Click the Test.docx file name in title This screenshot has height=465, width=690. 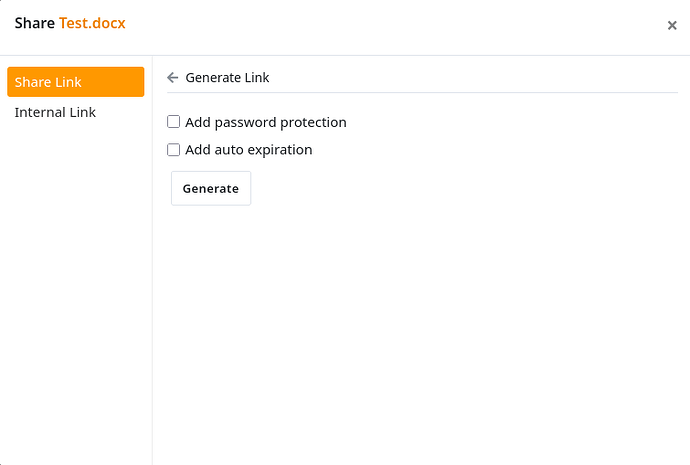point(92,23)
